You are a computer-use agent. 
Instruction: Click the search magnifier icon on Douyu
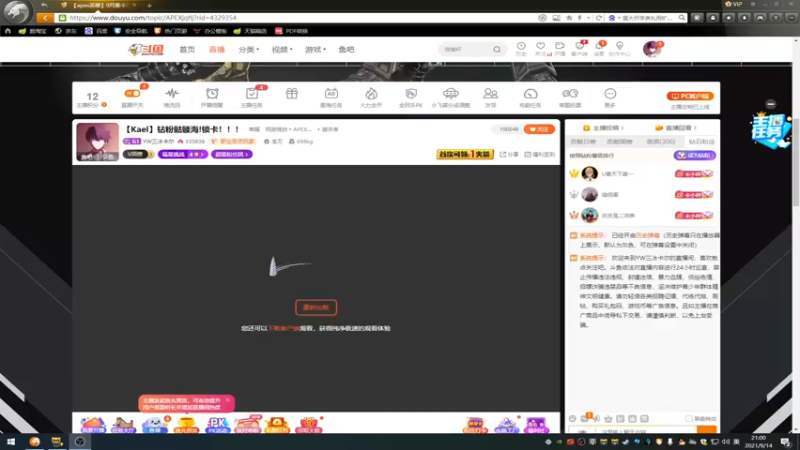[496, 49]
